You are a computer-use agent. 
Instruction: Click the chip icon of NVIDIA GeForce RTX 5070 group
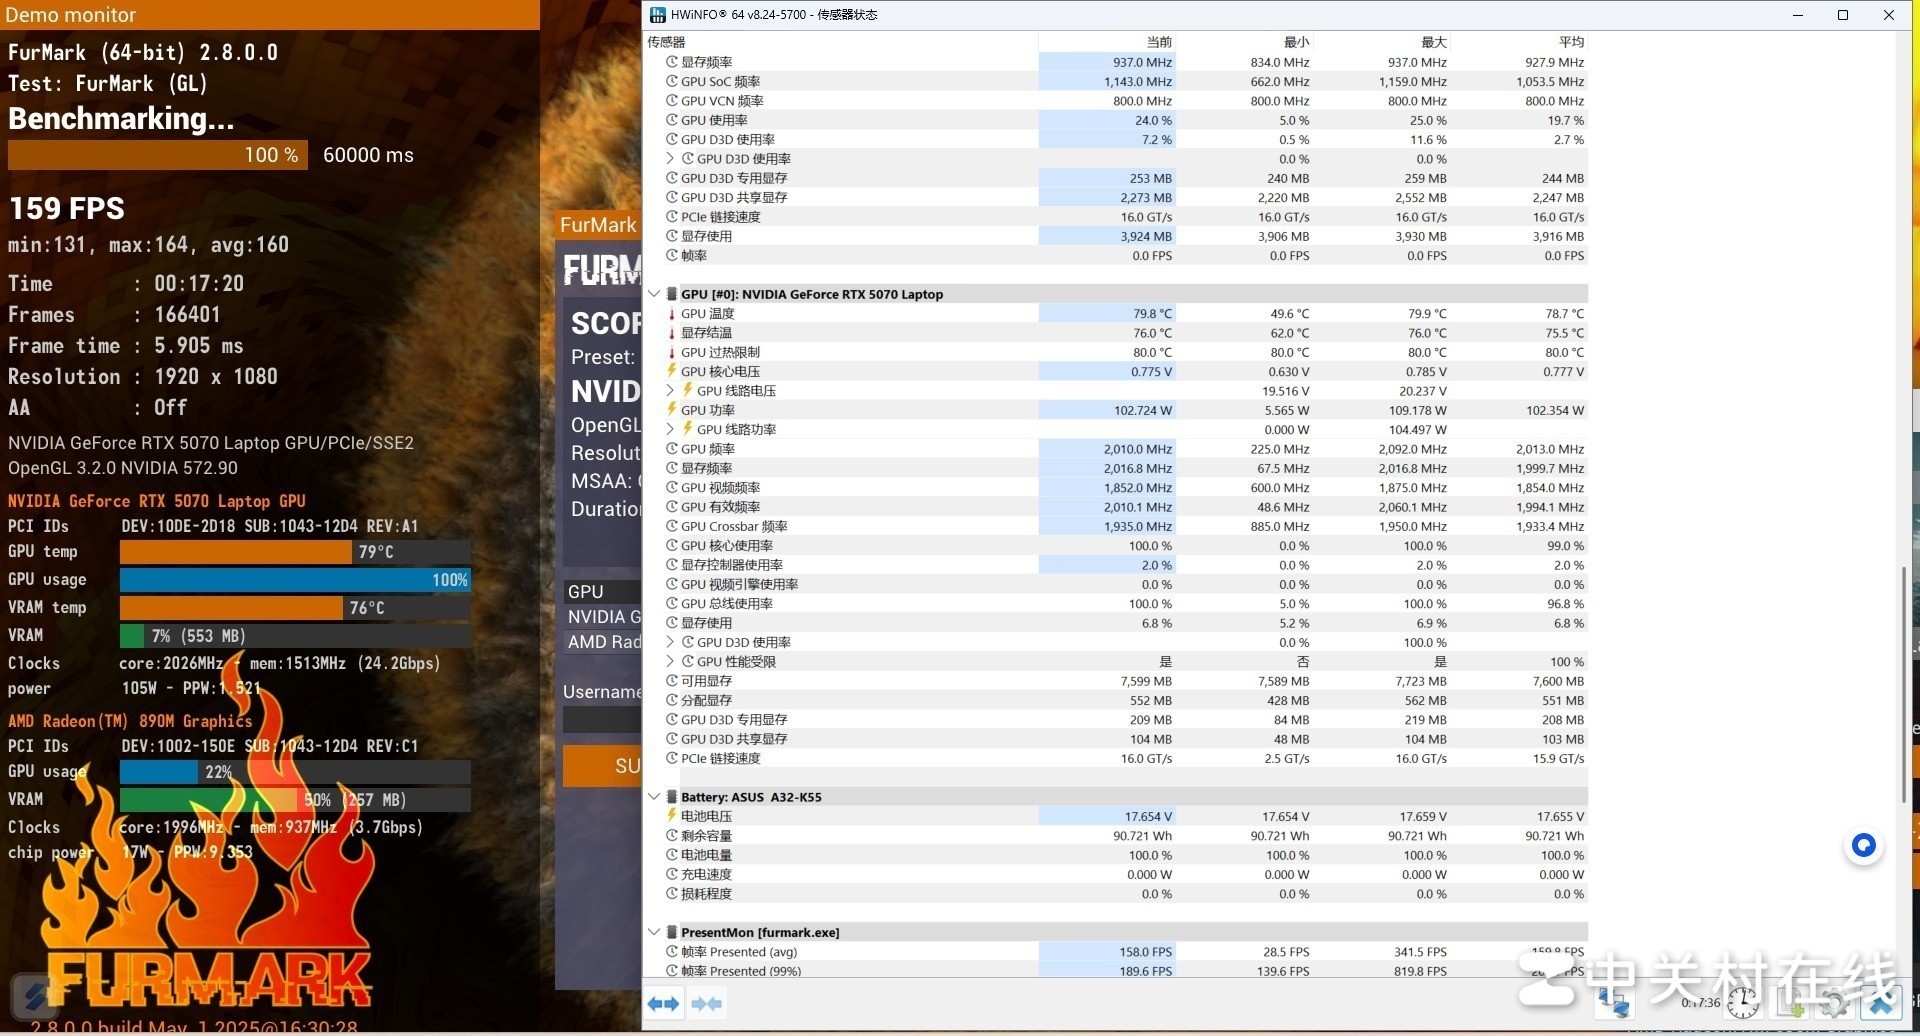(x=672, y=294)
